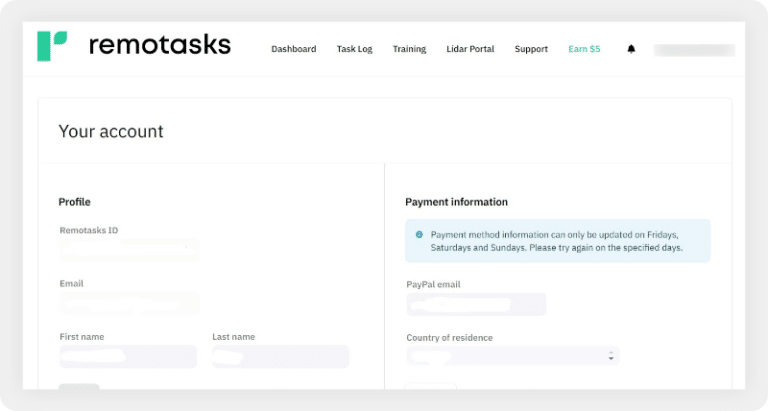Click the remotasks wordmark in header
768x411 pixels.
[159, 45]
